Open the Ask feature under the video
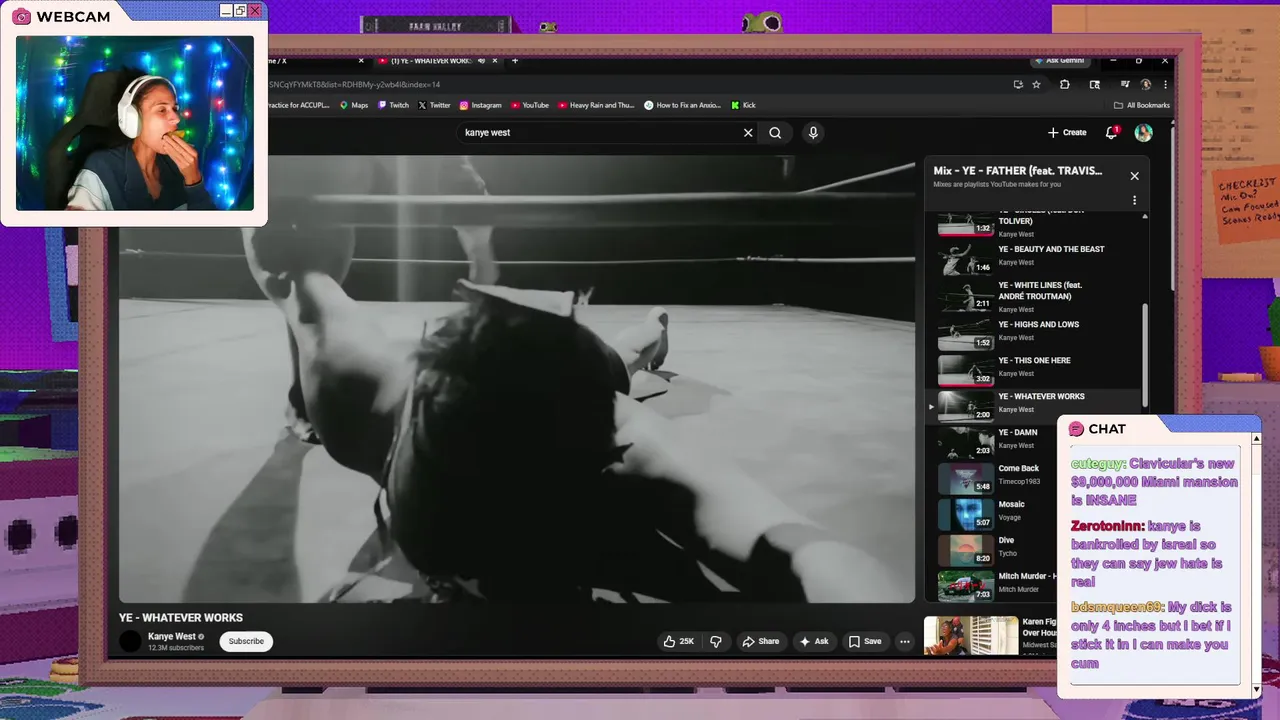This screenshot has height=720, width=1280. tap(814, 641)
